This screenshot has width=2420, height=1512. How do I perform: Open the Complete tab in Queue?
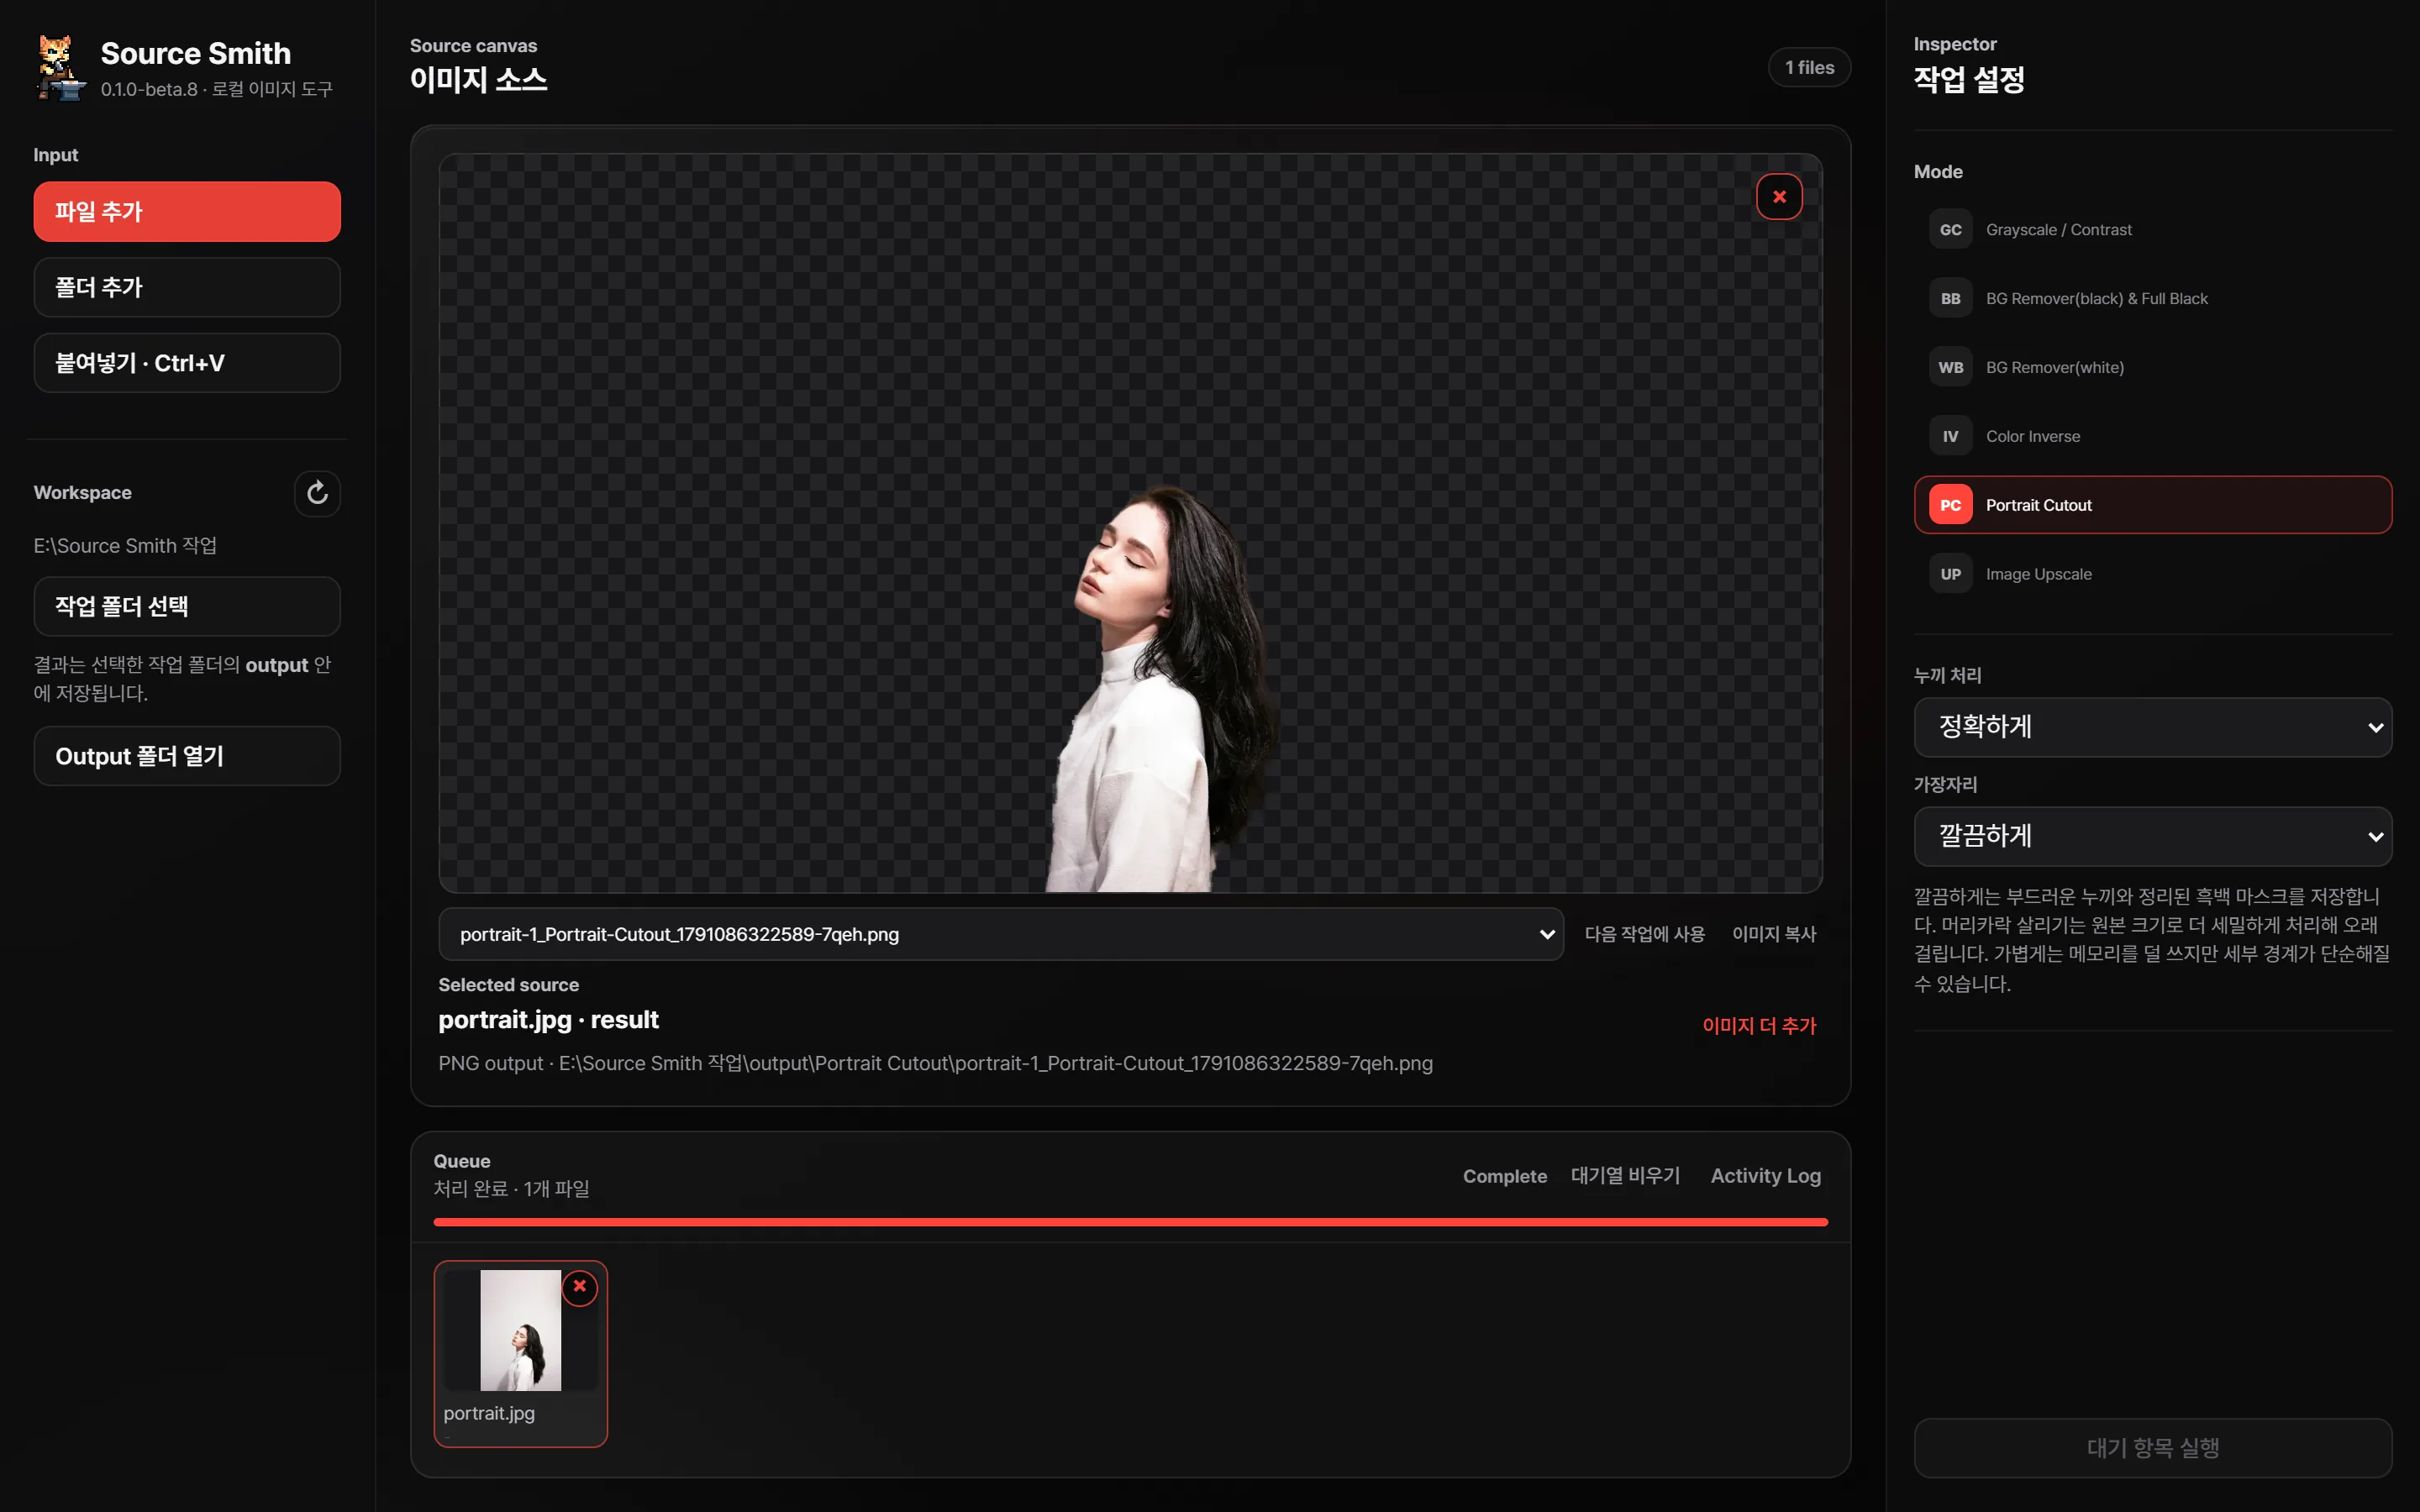pyautogui.click(x=1504, y=1177)
